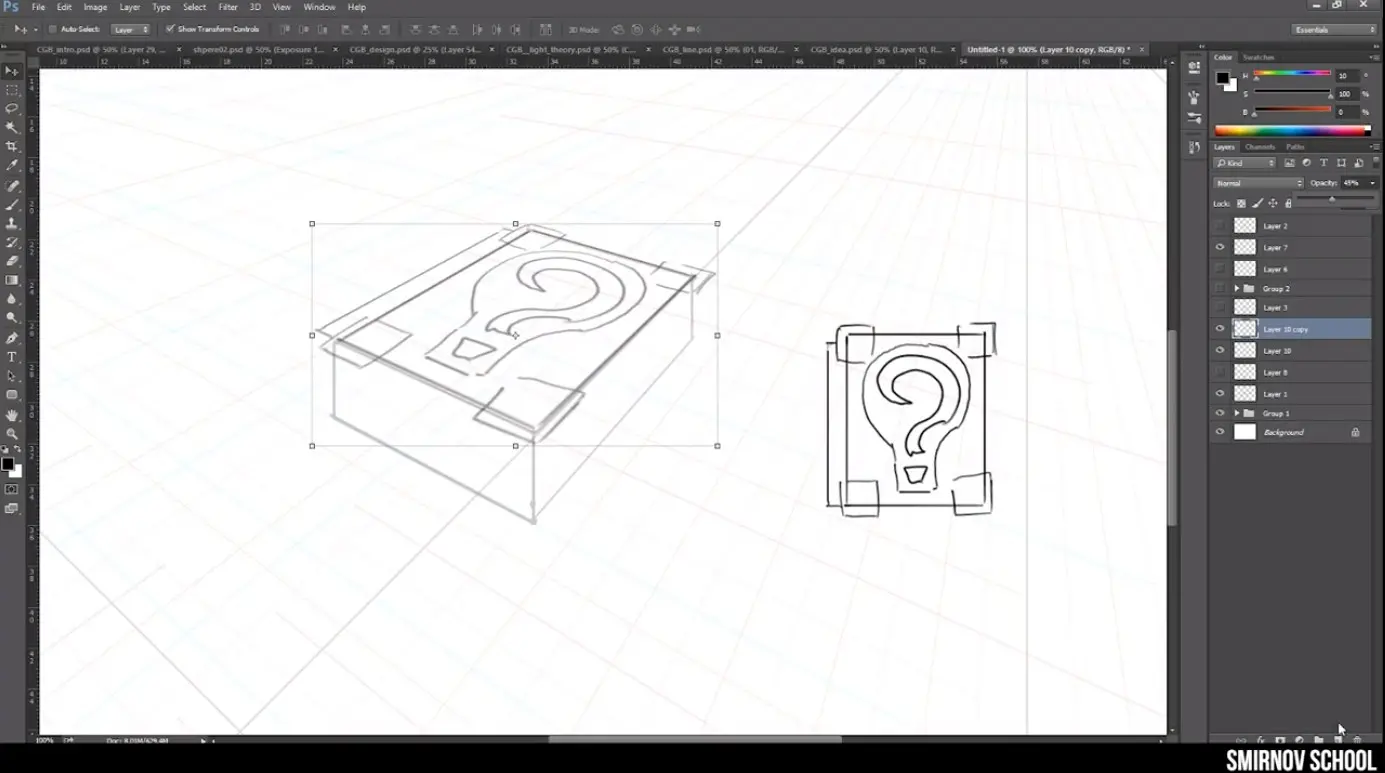Select the Pen tool

(12, 338)
